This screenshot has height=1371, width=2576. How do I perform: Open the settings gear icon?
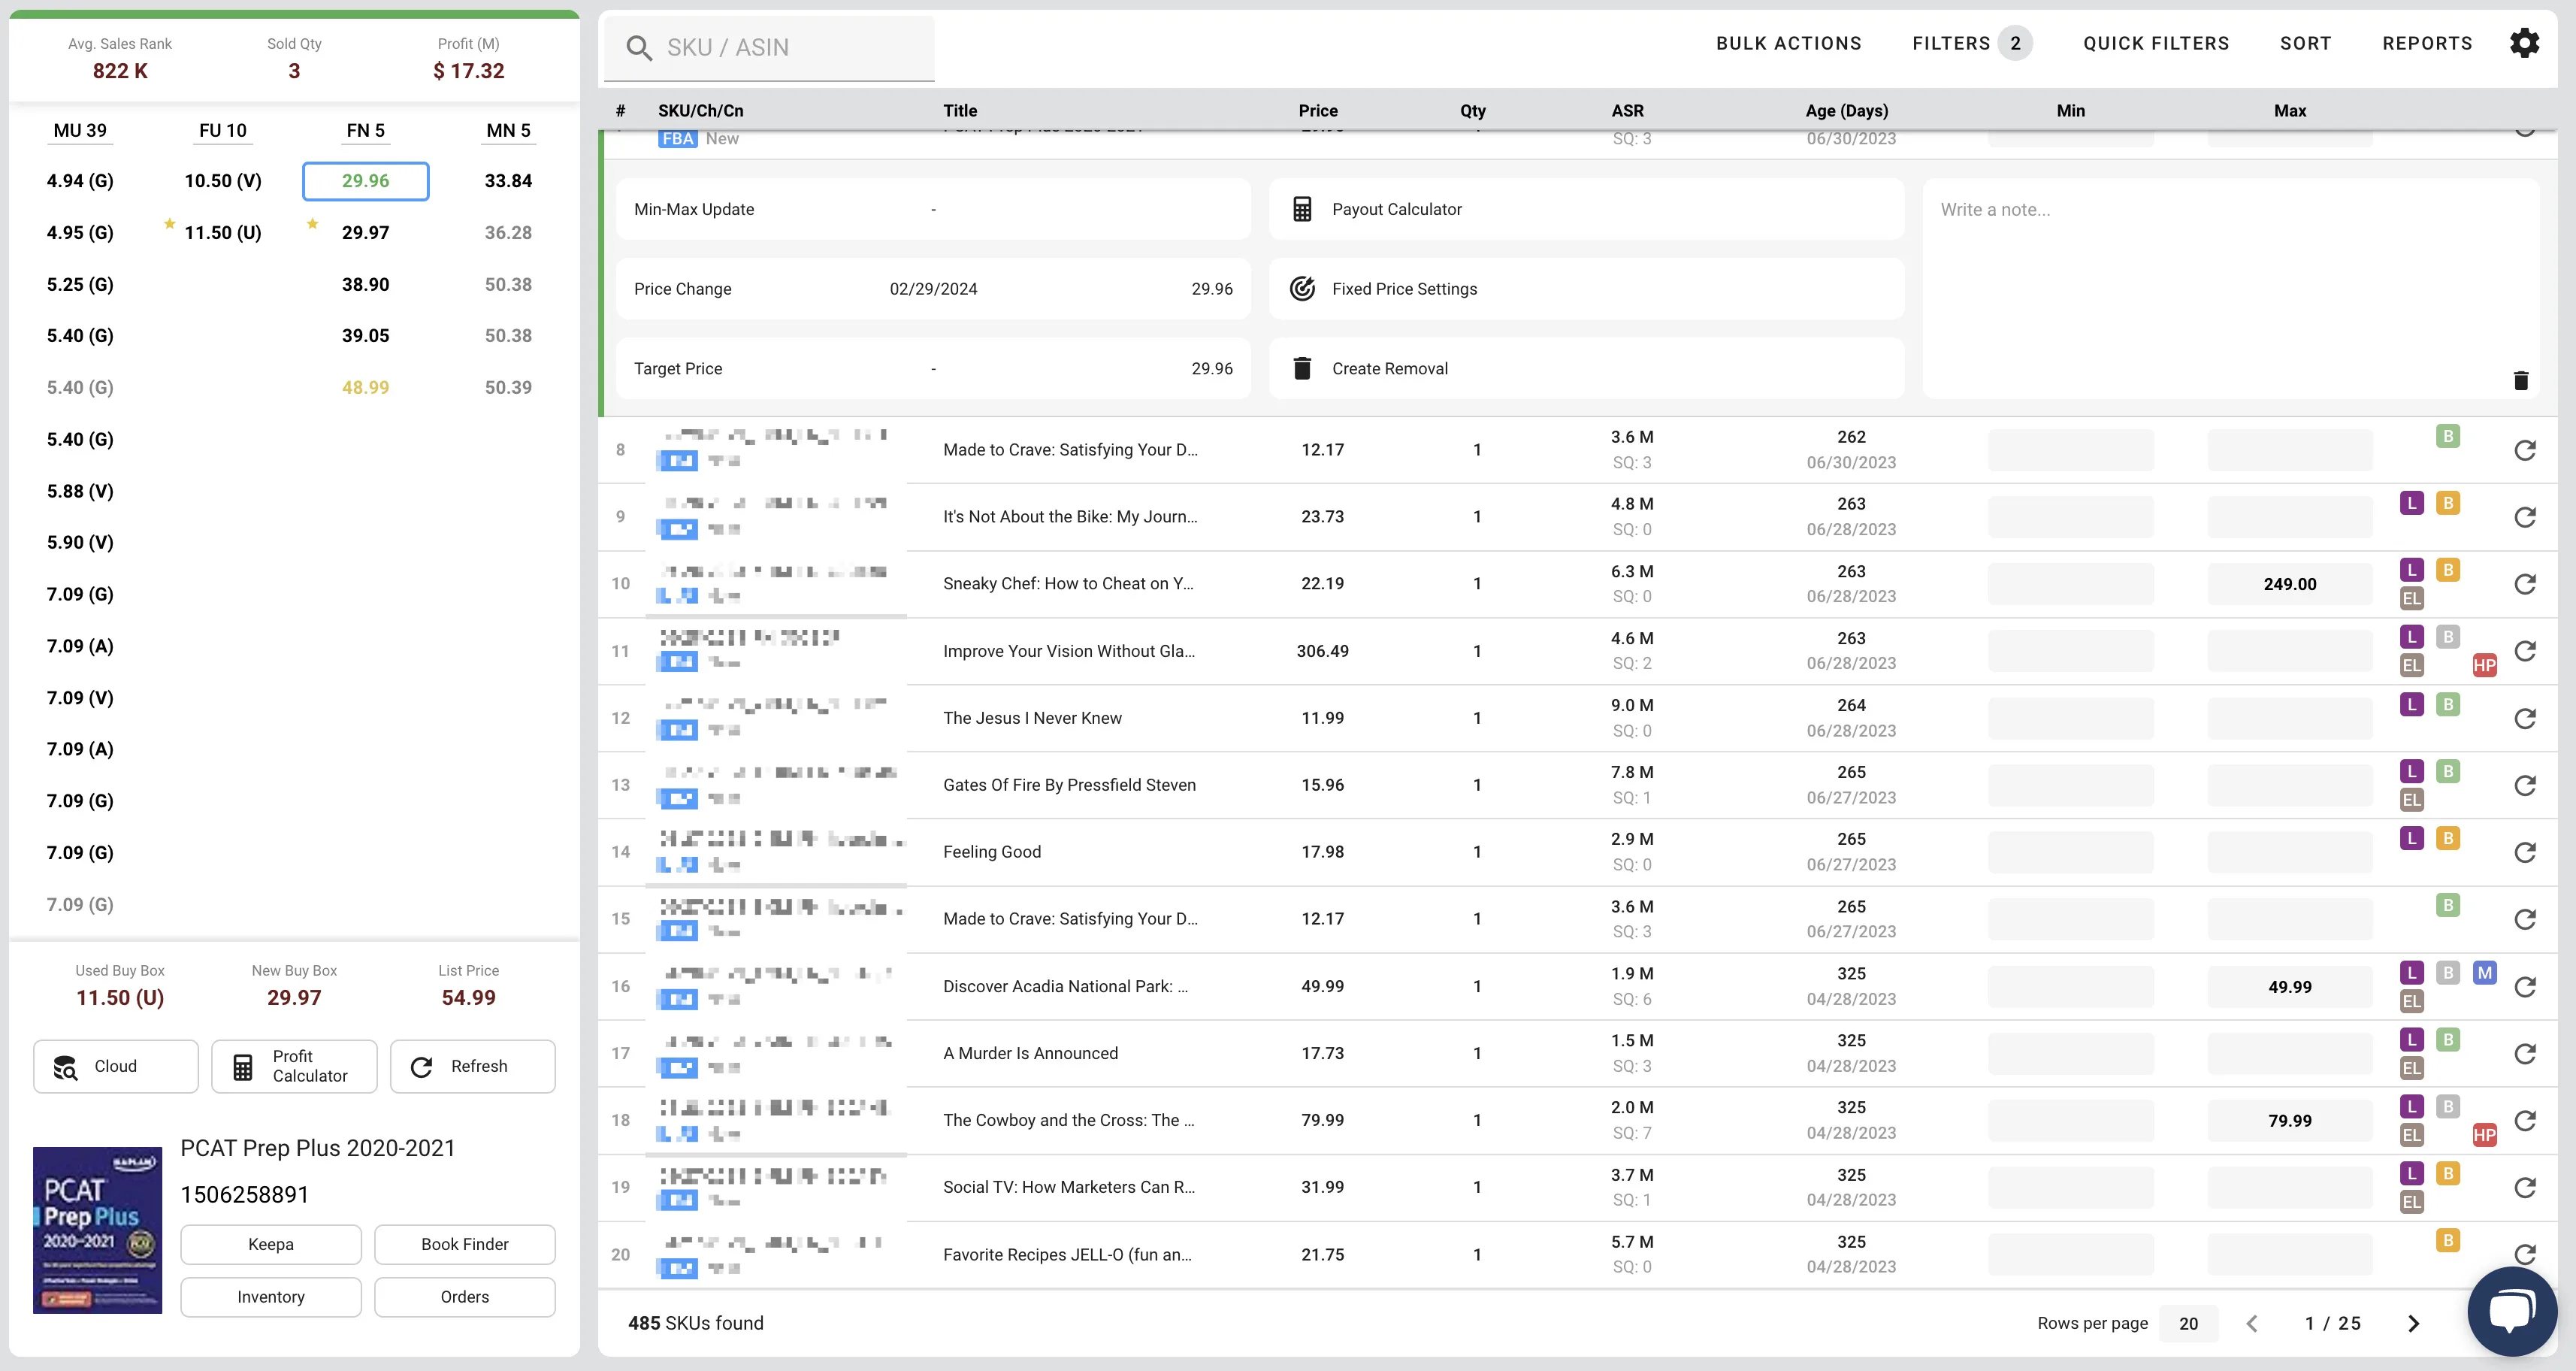click(2524, 43)
